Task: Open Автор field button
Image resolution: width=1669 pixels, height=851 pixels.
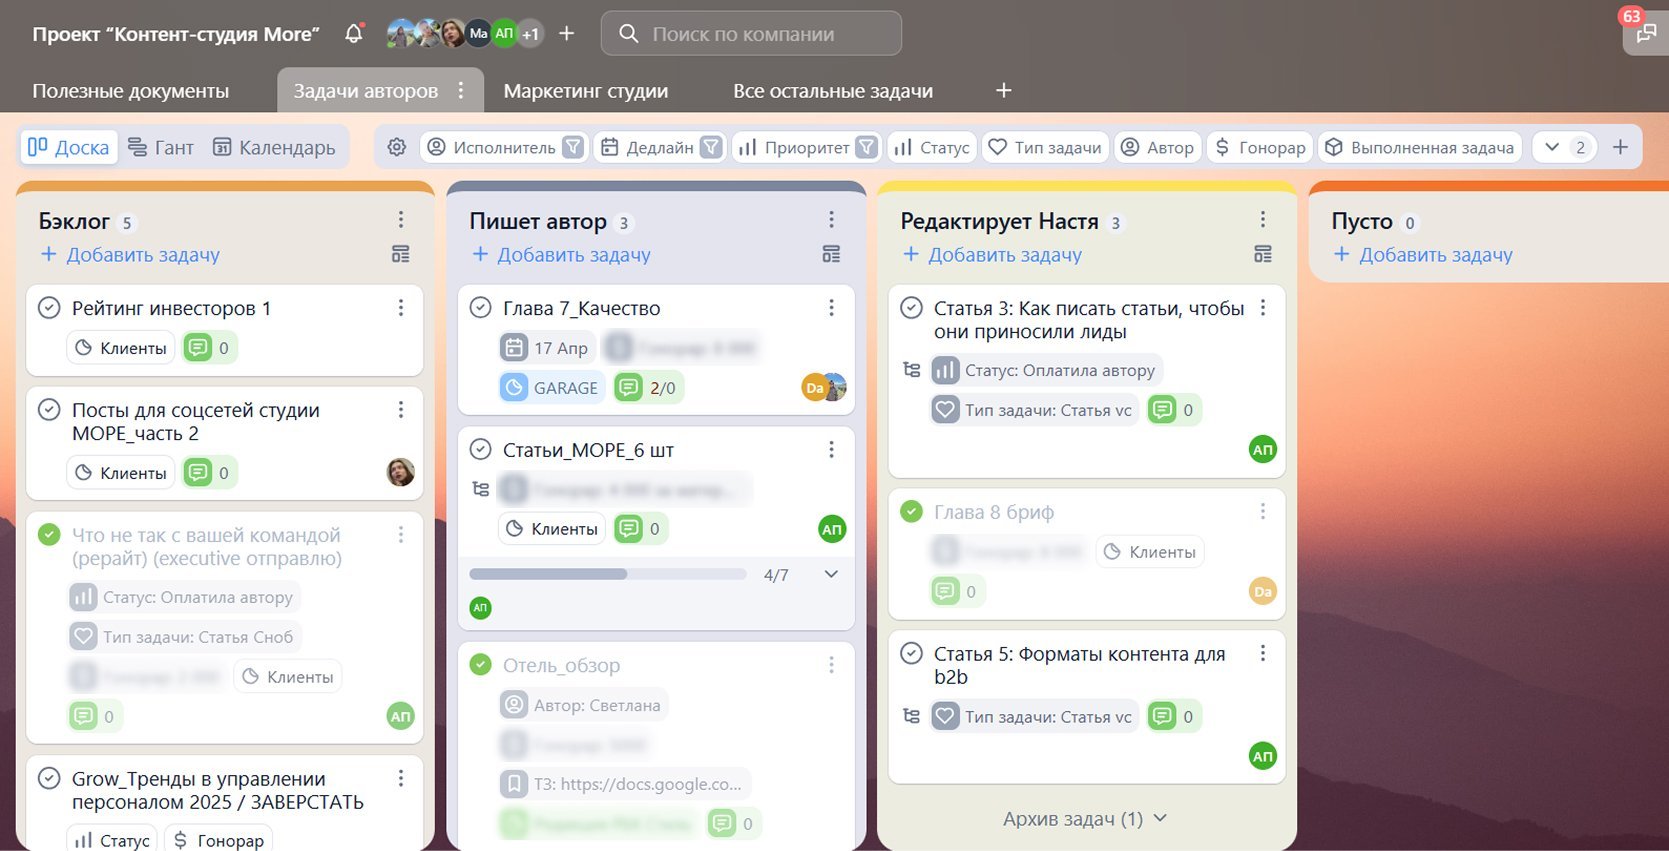Action: click(1157, 147)
